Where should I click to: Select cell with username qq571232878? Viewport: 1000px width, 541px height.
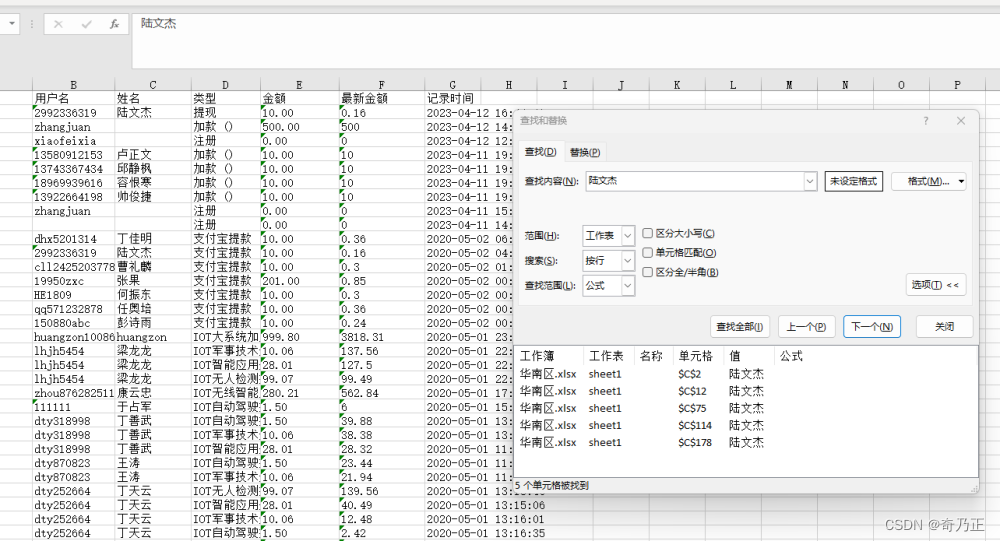point(73,309)
